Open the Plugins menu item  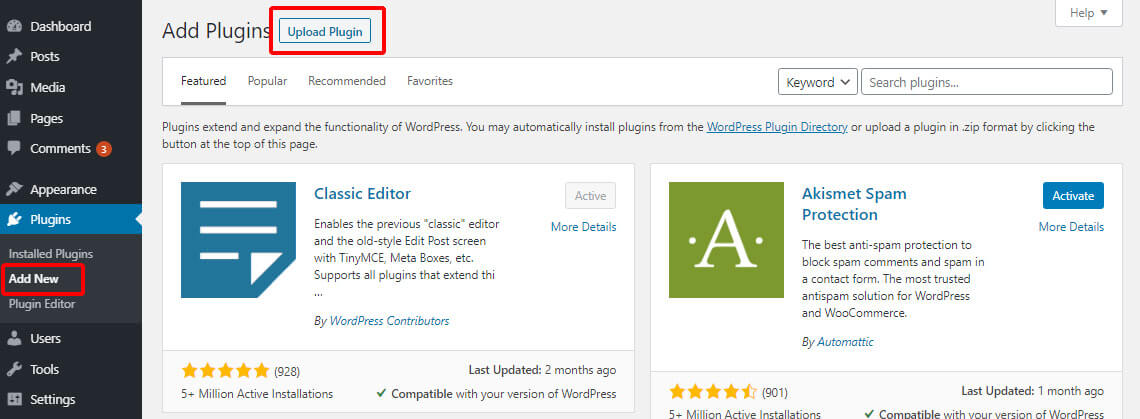coord(71,219)
